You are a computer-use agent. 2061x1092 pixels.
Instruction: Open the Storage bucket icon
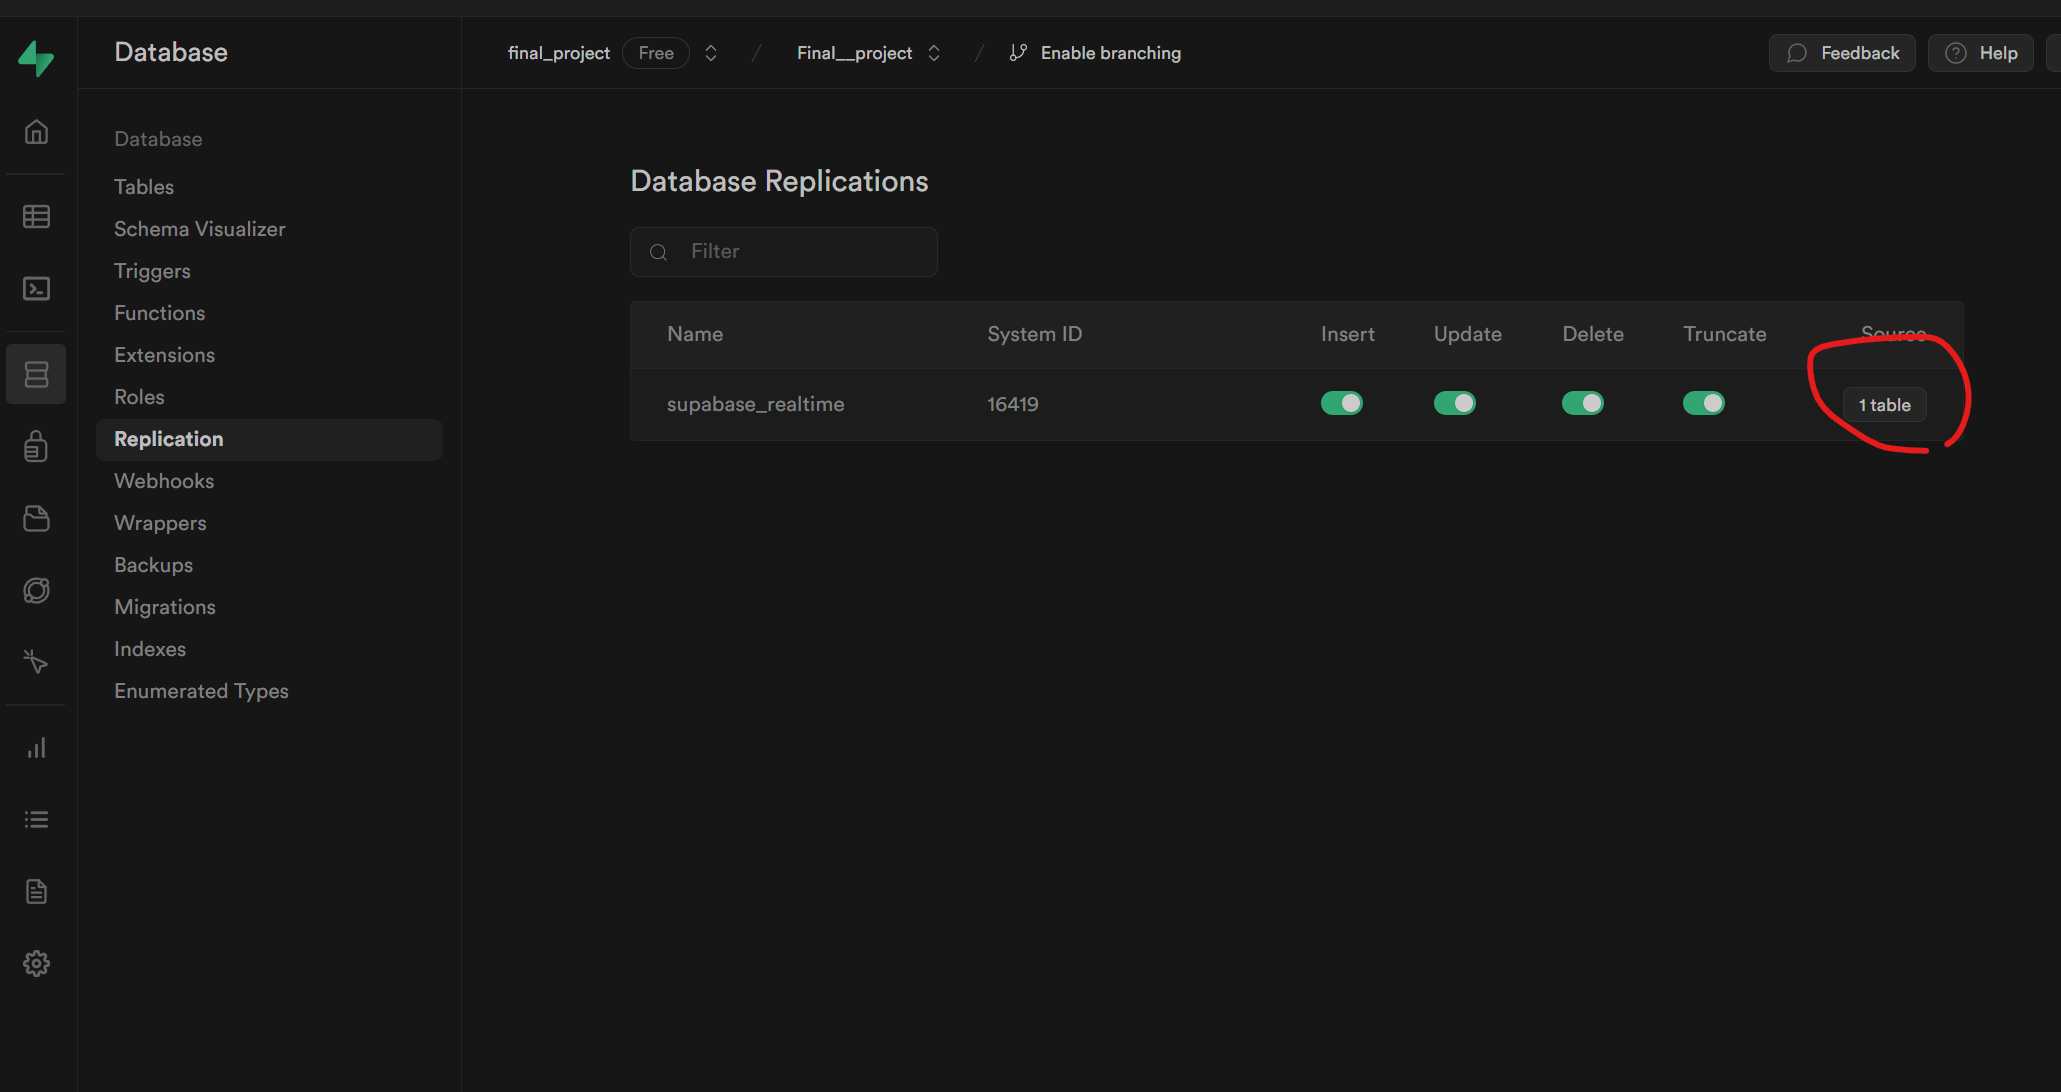pyautogui.click(x=37, y=518)
